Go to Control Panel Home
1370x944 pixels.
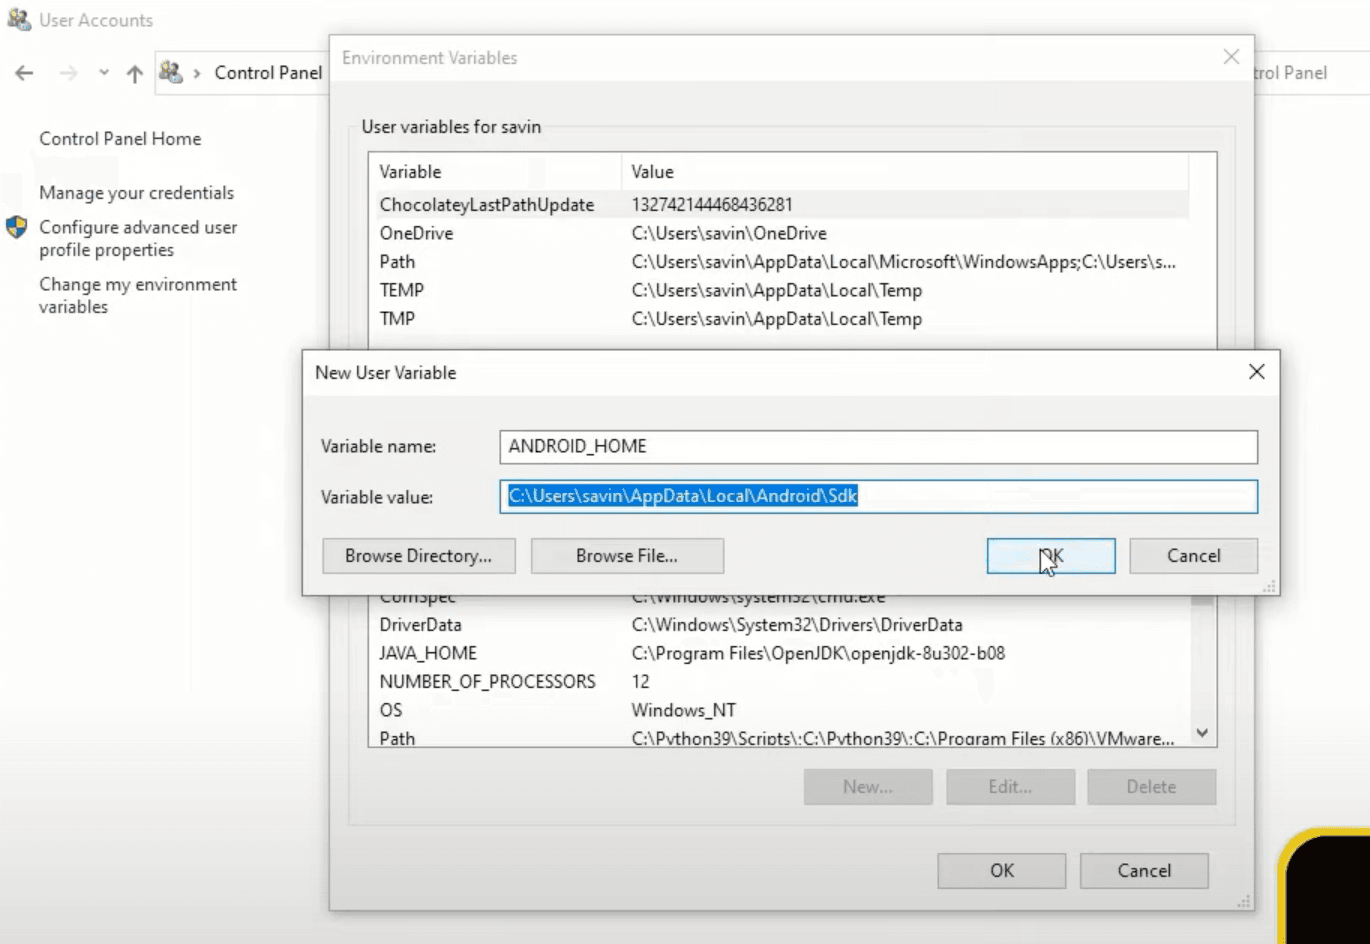tap(119, 138)
